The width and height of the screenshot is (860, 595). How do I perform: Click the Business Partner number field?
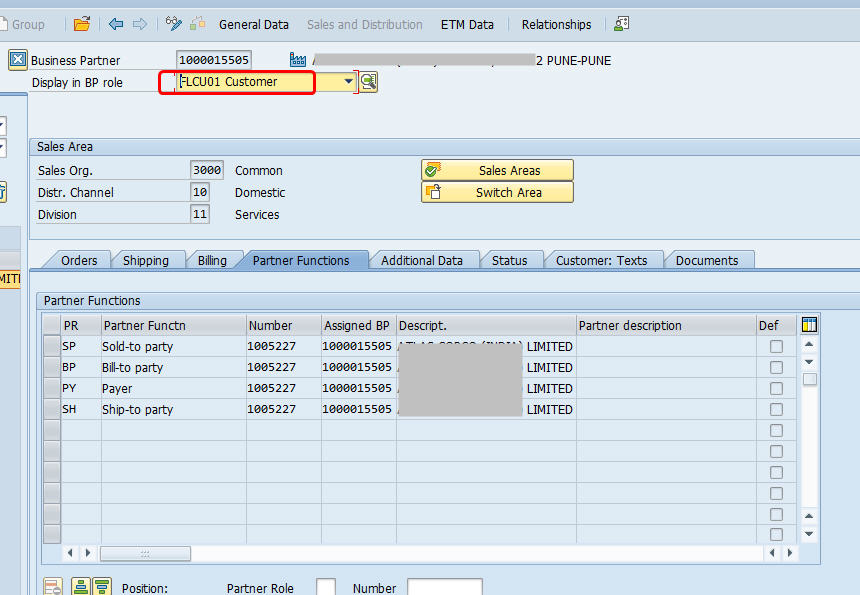point(214,60)
